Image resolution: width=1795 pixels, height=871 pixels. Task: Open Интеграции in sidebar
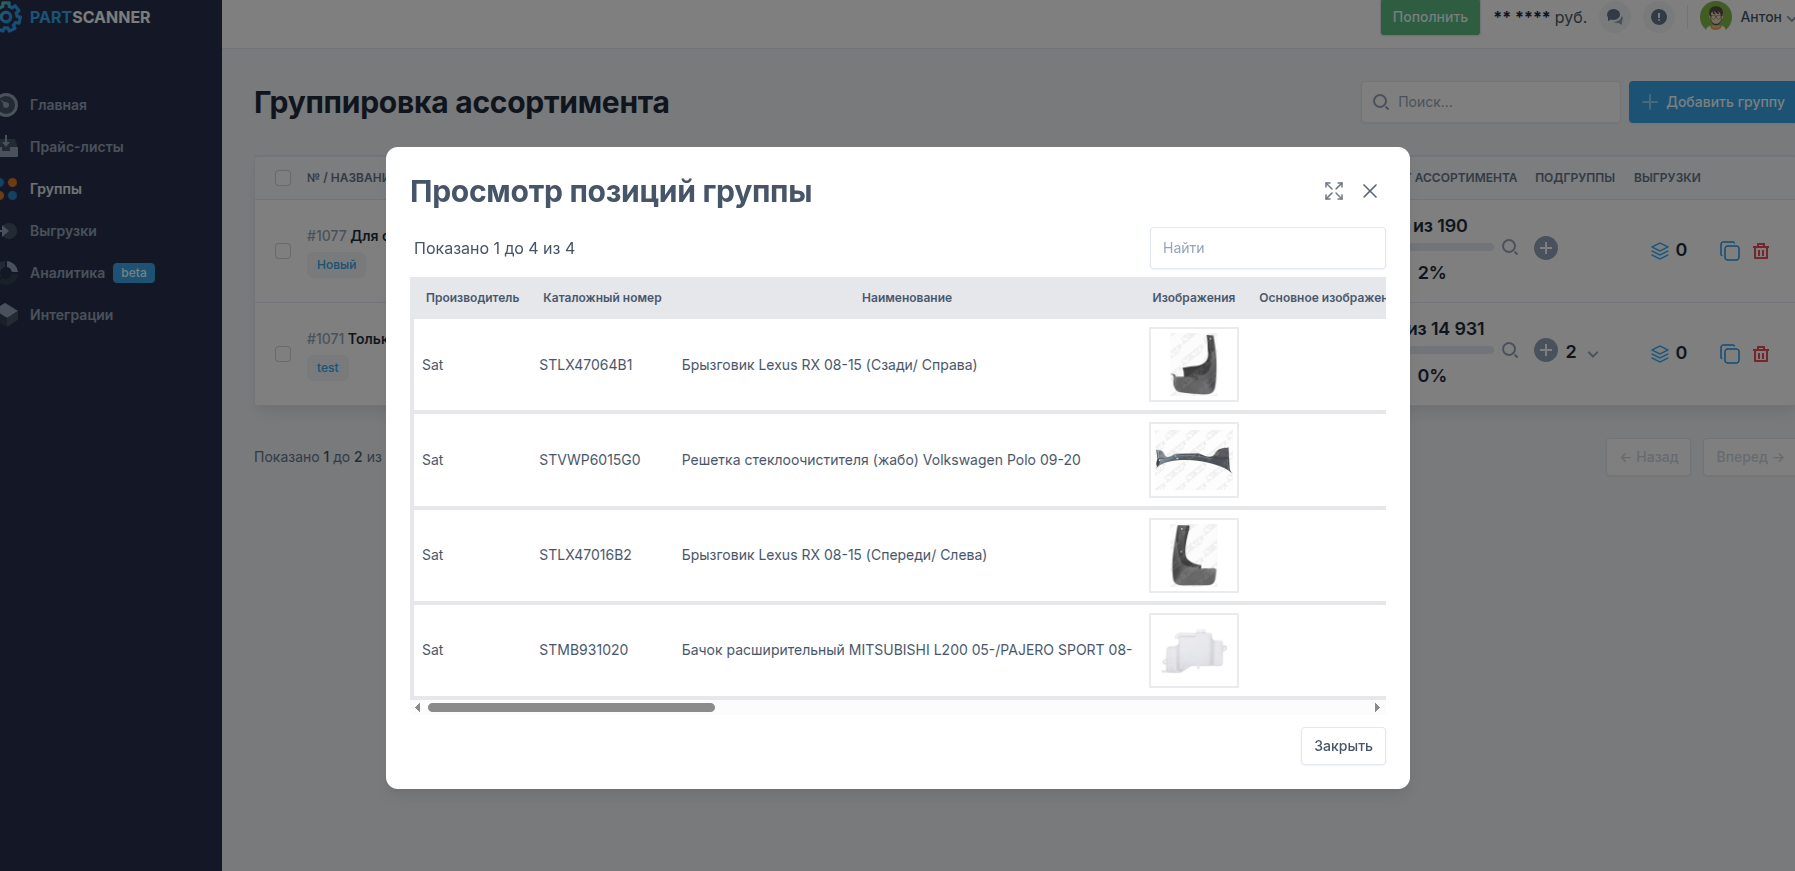[71, 315]
